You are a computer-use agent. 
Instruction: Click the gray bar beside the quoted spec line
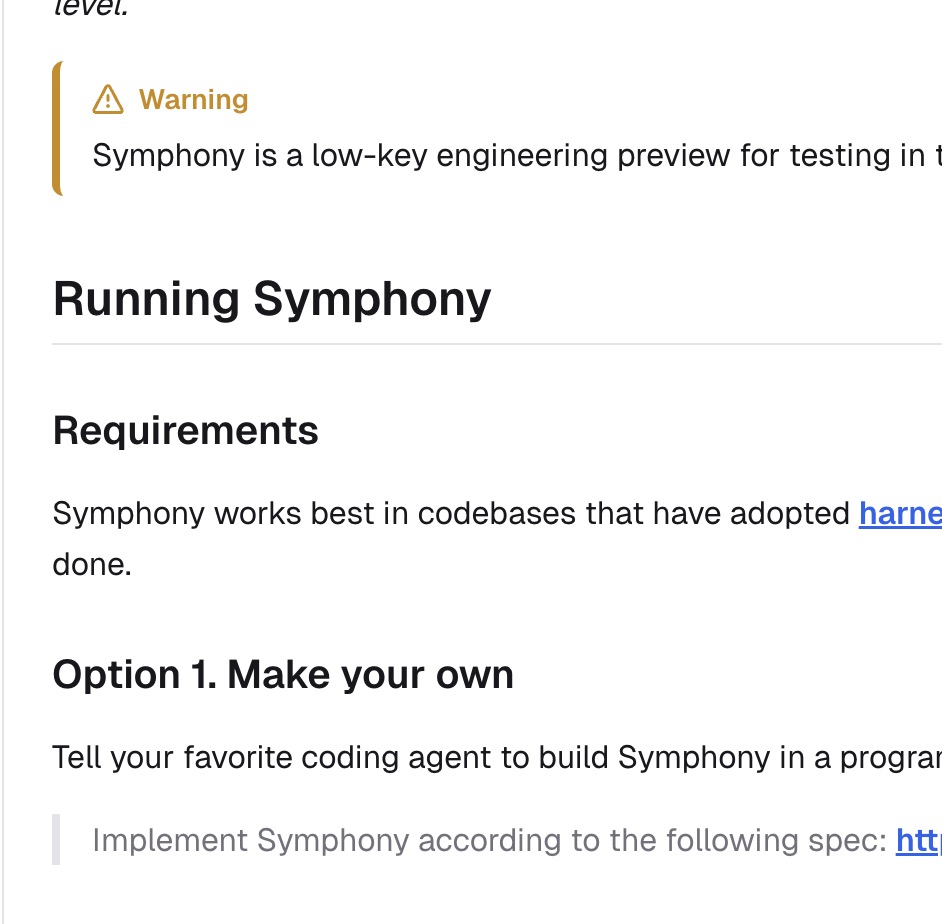[x=56, y=839]
